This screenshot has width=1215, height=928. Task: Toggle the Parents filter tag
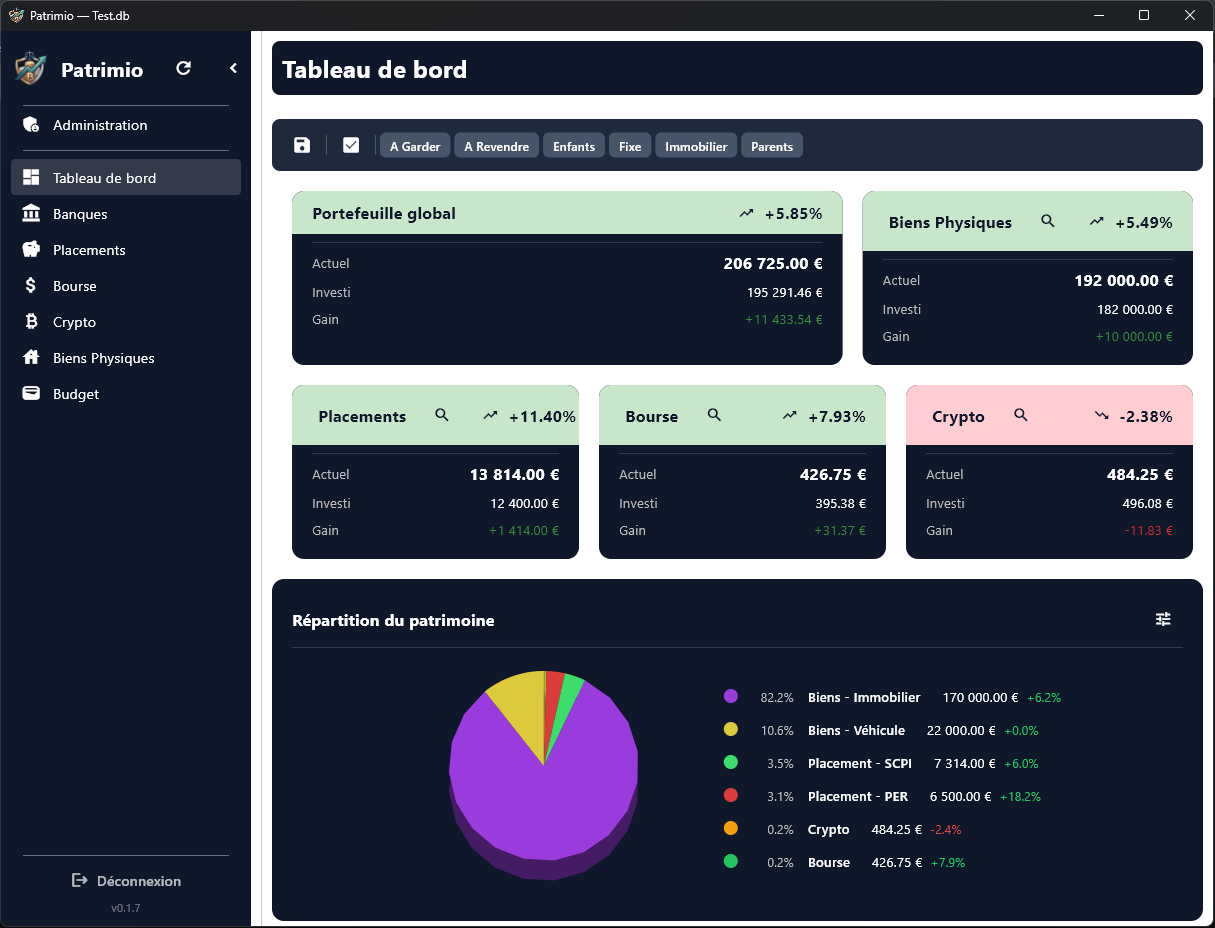tap(772, 146)
